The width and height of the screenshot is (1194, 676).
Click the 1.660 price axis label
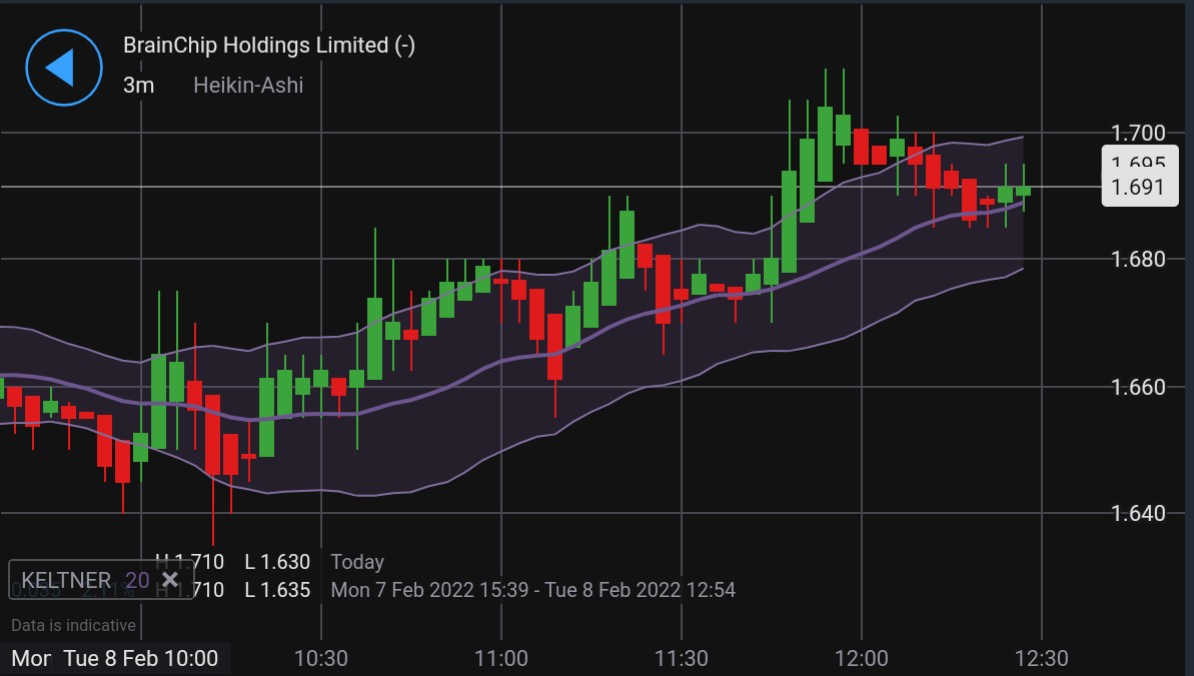(x=1138, y=387)
